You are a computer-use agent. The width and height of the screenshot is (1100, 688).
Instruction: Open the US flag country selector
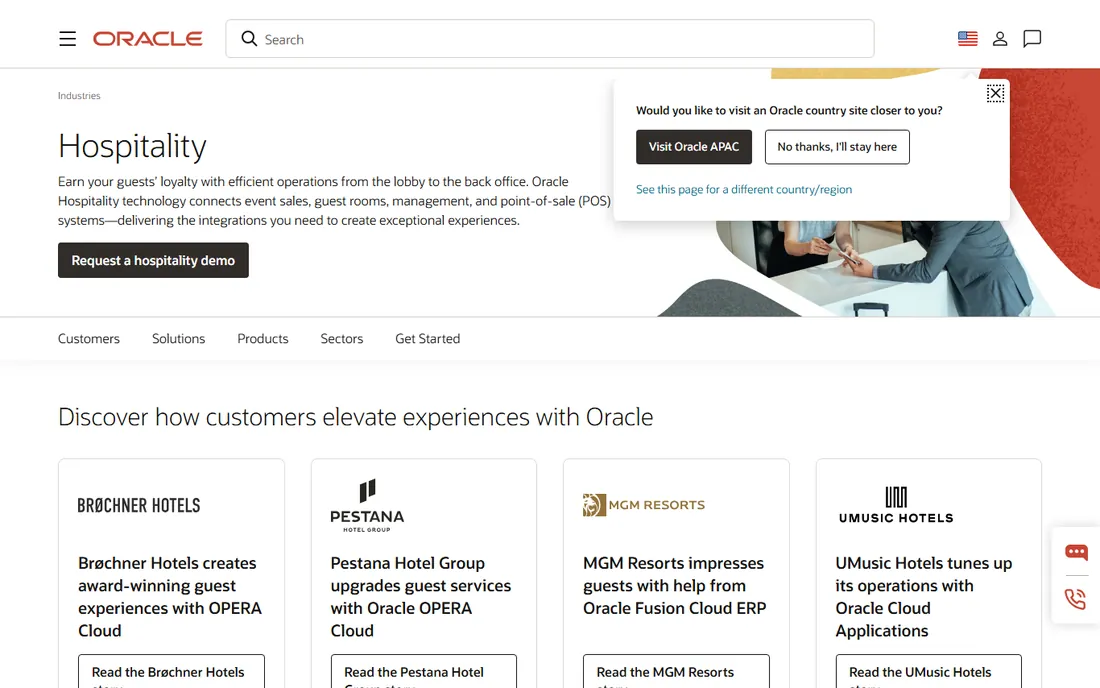[x=967, y=39]
